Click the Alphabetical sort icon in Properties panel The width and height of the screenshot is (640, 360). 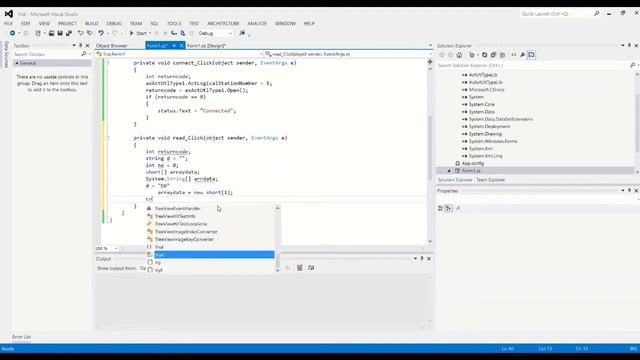pos(449,209)
